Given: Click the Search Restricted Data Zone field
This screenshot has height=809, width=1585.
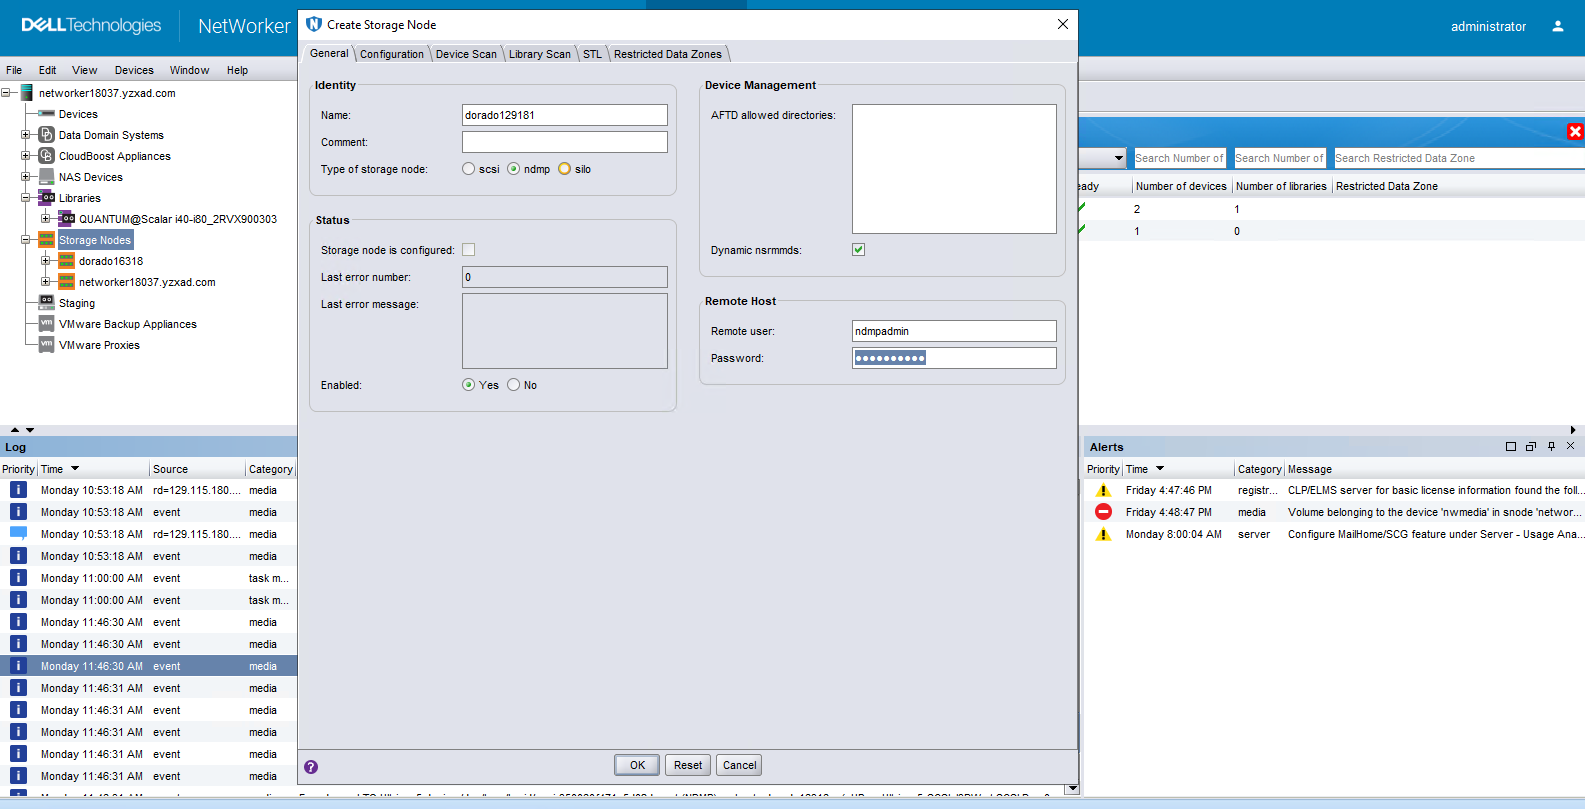Looking at the screenshot, I should (x=1458, y=158).
